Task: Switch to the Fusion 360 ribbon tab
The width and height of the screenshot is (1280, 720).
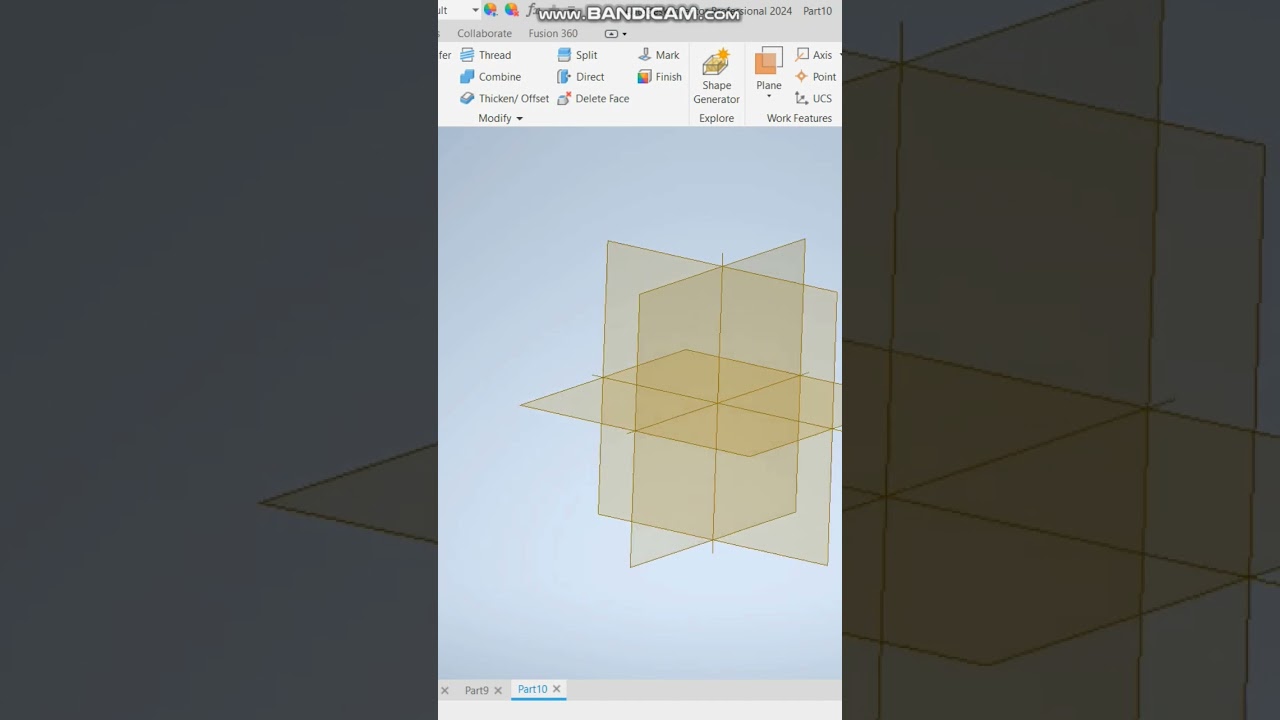Action: [x=553, y=33]
